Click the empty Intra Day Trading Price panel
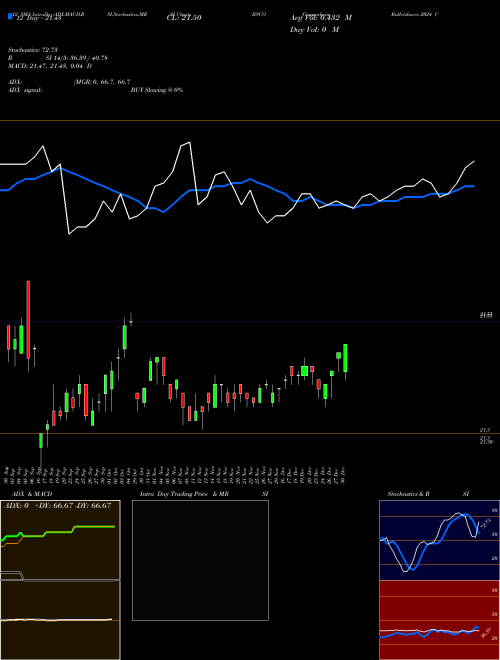The height and width of the screenshot is (660, 500). [x=200, y=560]
